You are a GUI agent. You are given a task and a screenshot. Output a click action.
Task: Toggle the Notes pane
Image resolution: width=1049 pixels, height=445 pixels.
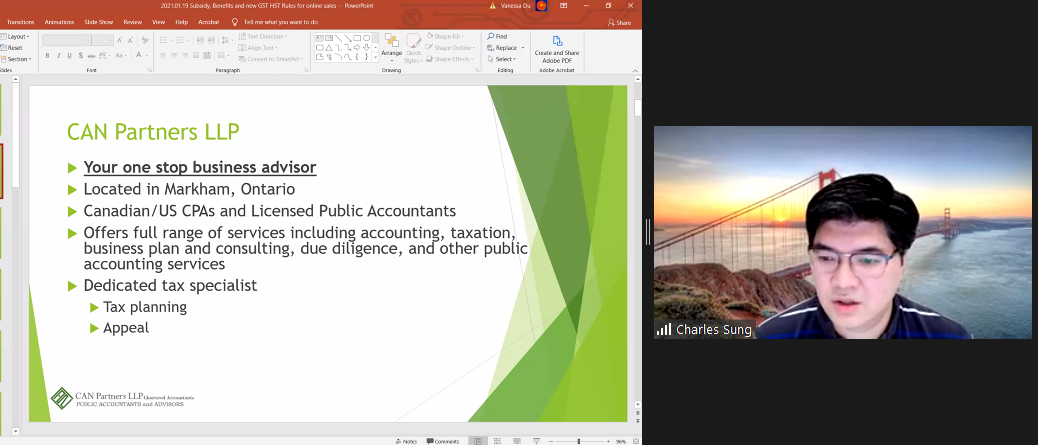click(407, 441)
